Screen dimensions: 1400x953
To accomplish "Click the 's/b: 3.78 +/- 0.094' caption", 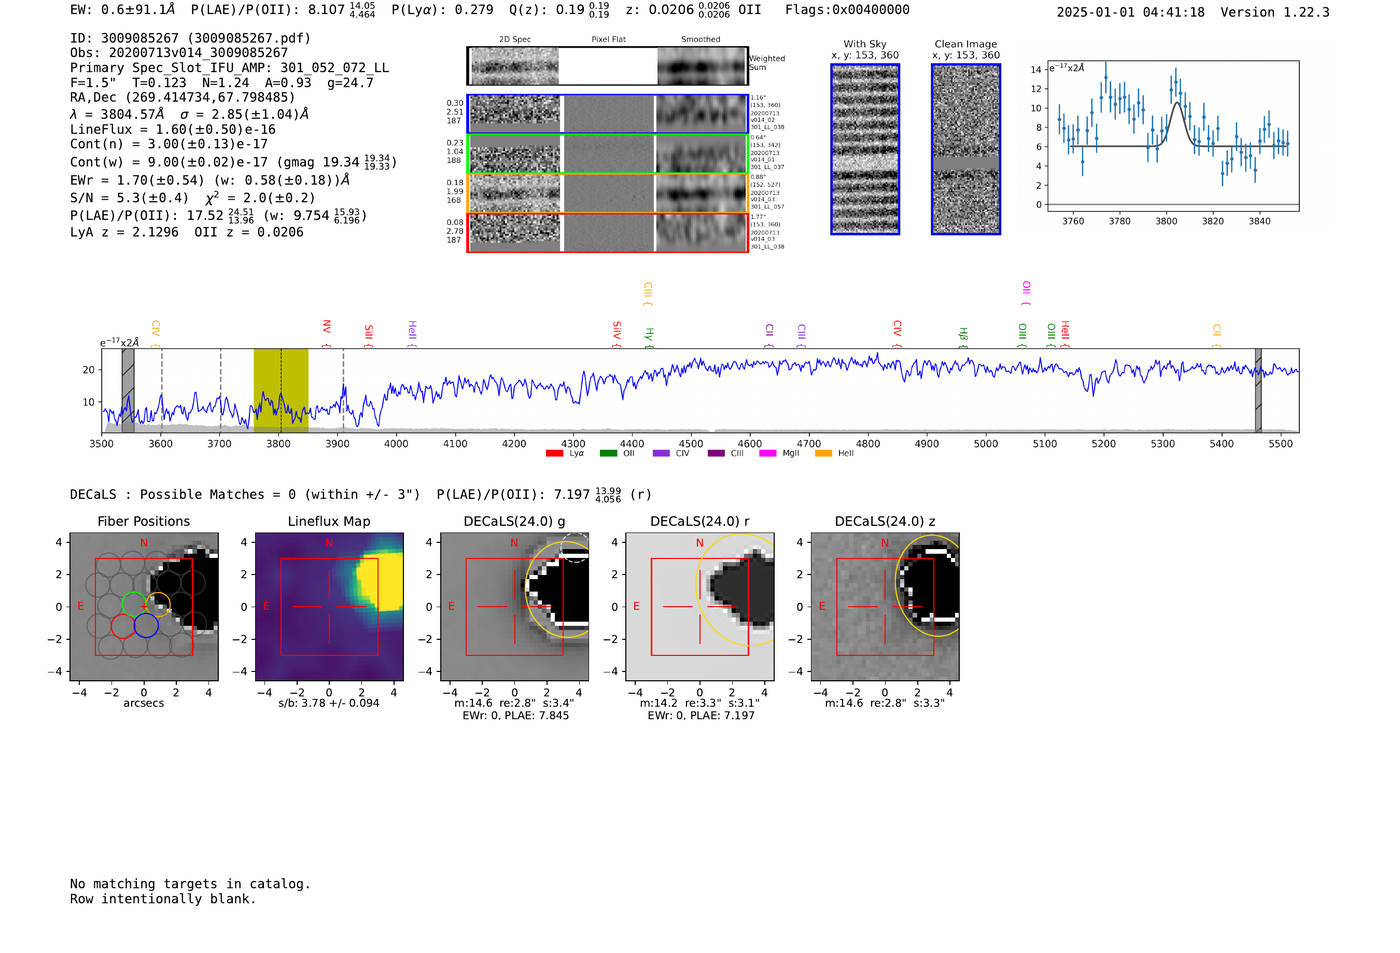I will pos(329,703).
